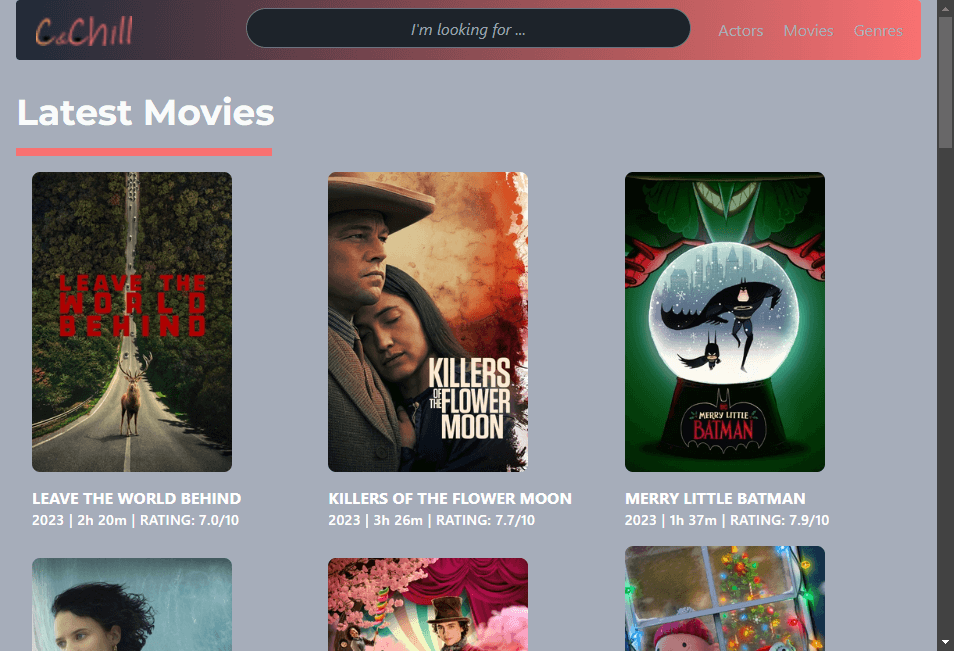Click the LEAVE THE WORLD BEHIND title
The image size is (954, 651).
pos(137,498)
